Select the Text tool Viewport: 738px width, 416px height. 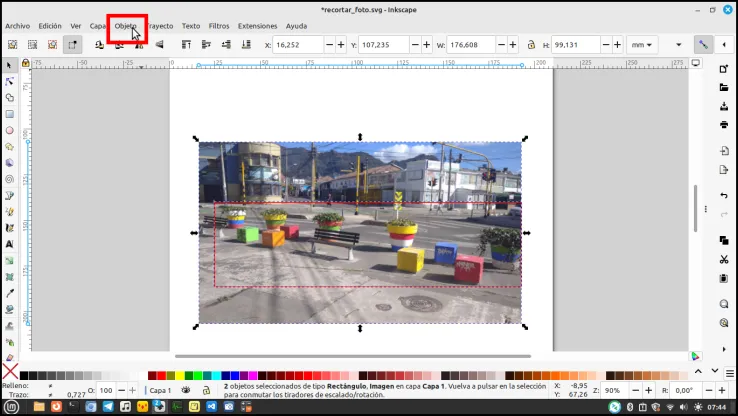click(9, 244)
